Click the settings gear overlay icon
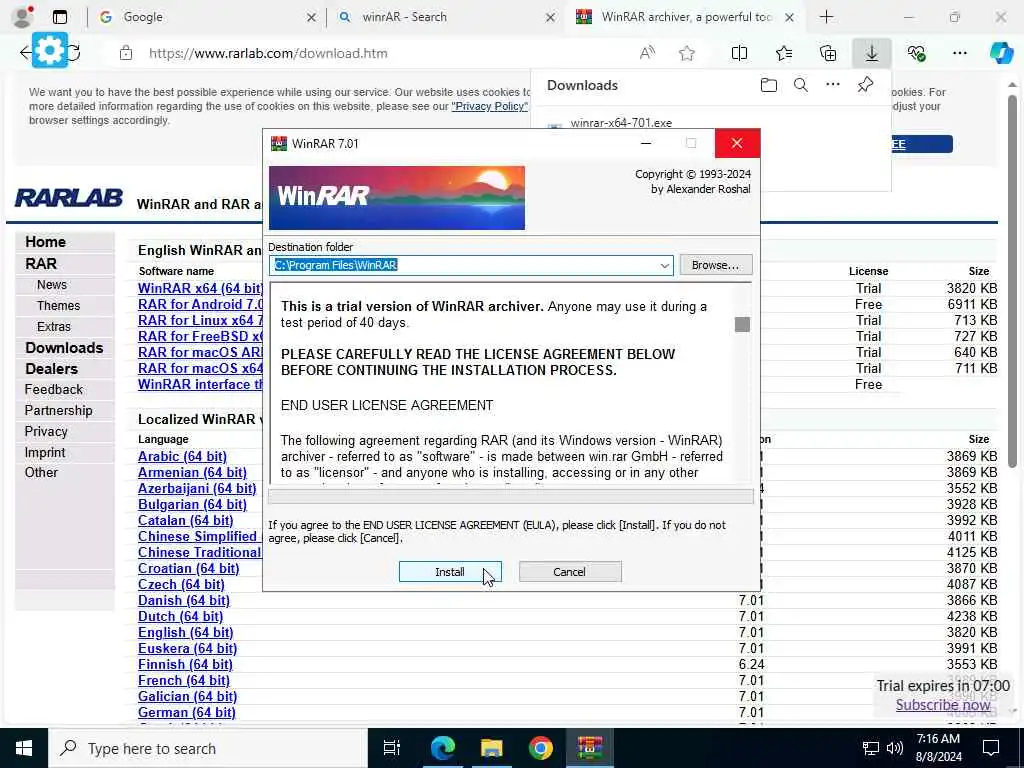The image size is (1024, 768). tap(50, 50)
